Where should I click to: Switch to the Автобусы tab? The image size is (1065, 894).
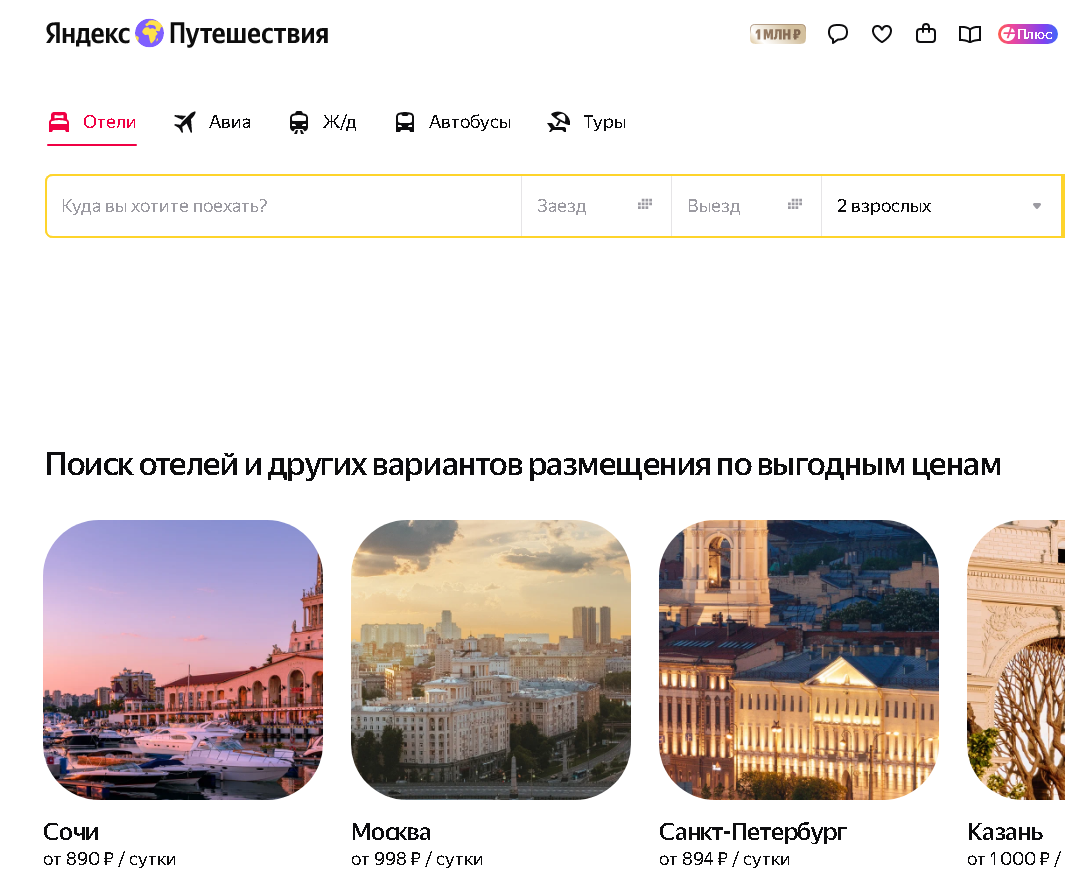click(x=452, y=122)
